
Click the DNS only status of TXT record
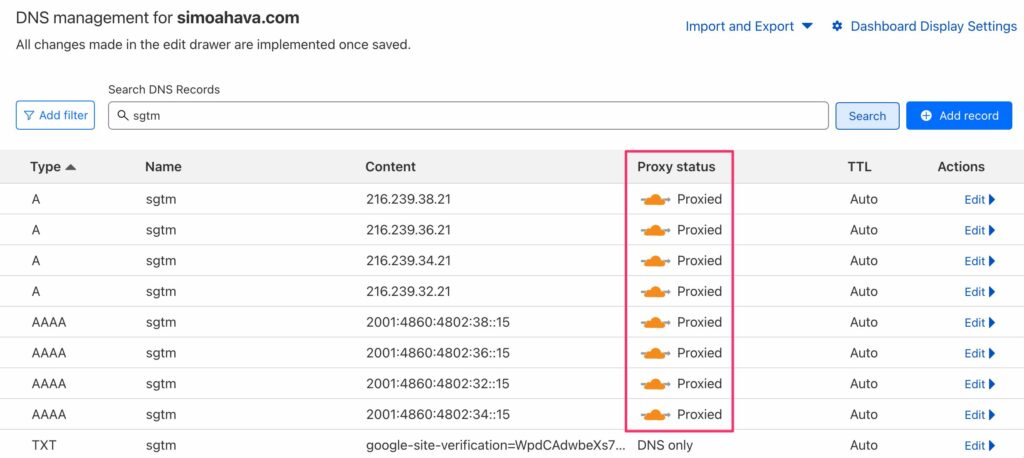[665, 446]
